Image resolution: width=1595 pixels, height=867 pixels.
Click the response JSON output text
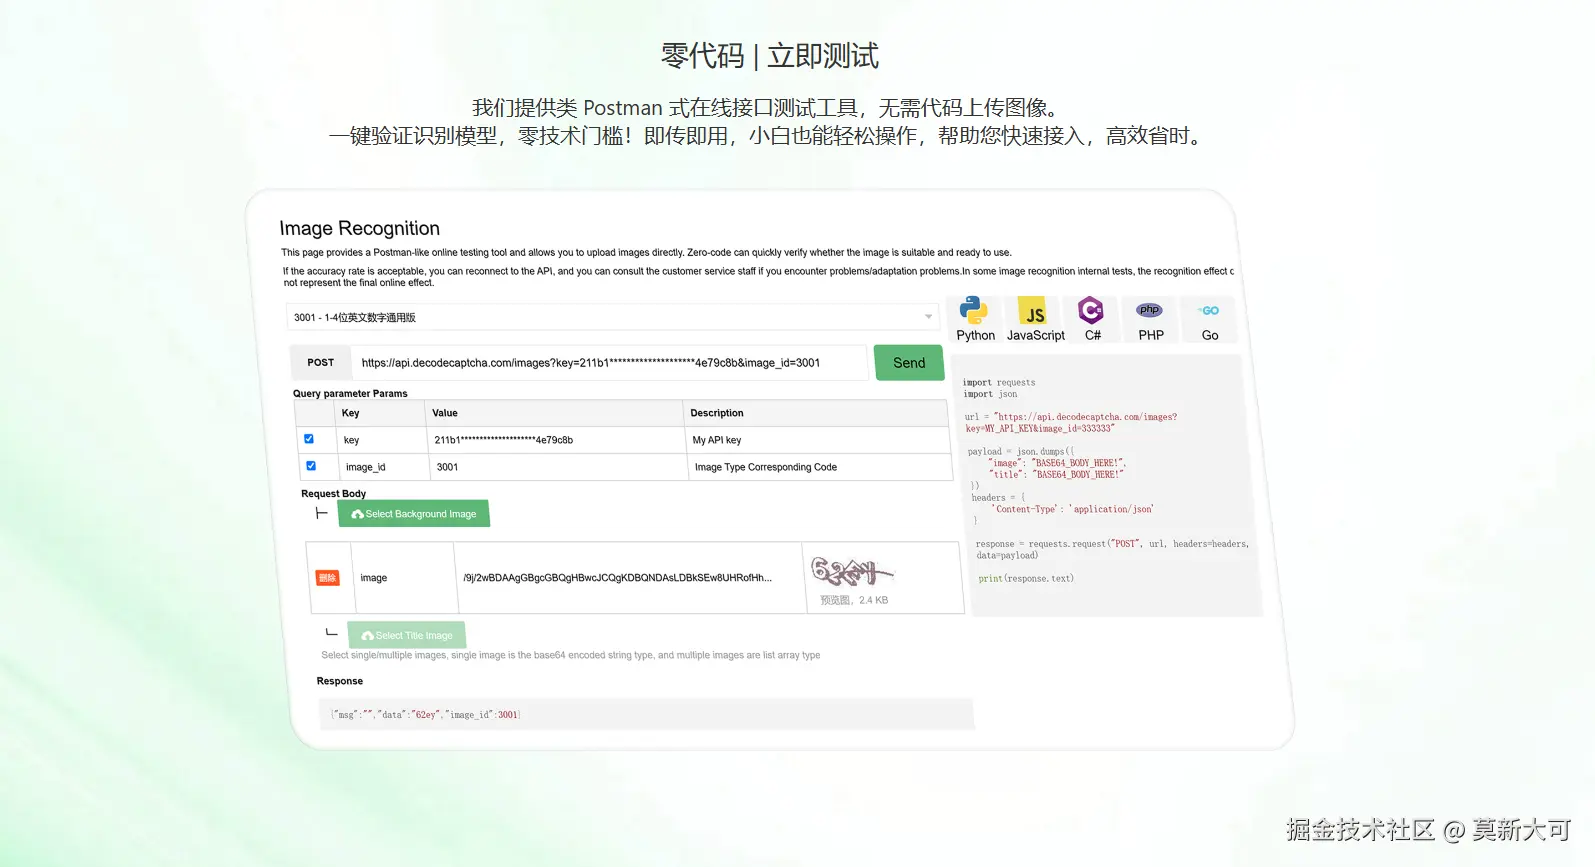[426, 715]
